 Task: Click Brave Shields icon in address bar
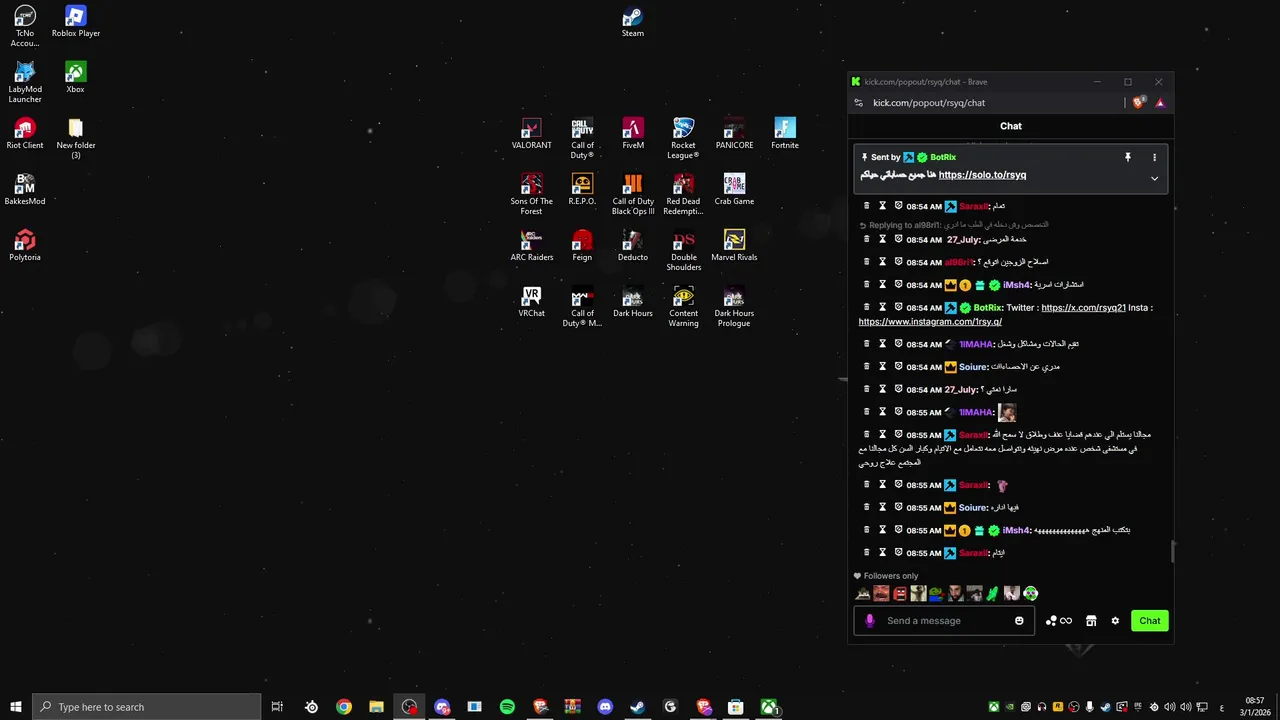click(x=1139, y=103)
